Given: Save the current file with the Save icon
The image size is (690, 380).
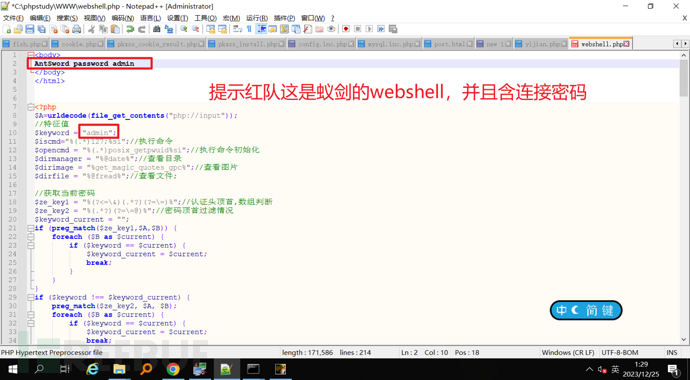Looking at the screenshot, I should coord(29,29).
